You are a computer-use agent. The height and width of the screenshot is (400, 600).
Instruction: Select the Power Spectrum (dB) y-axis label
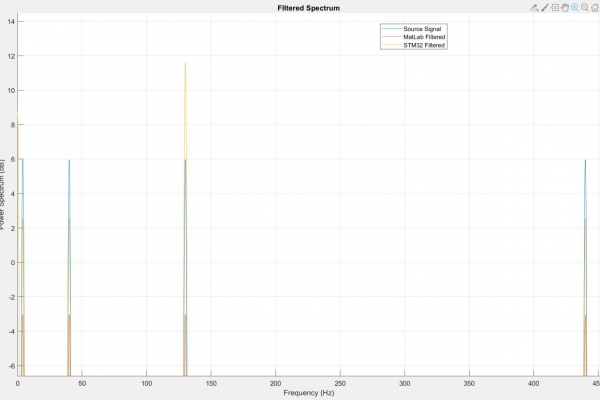[2, 194]
